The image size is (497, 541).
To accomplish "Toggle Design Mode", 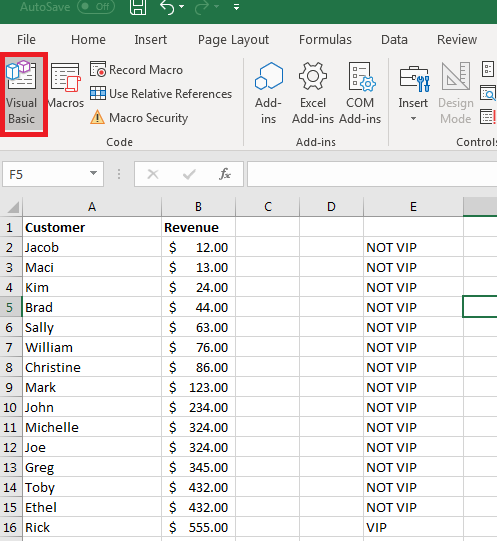I will 456,93.
